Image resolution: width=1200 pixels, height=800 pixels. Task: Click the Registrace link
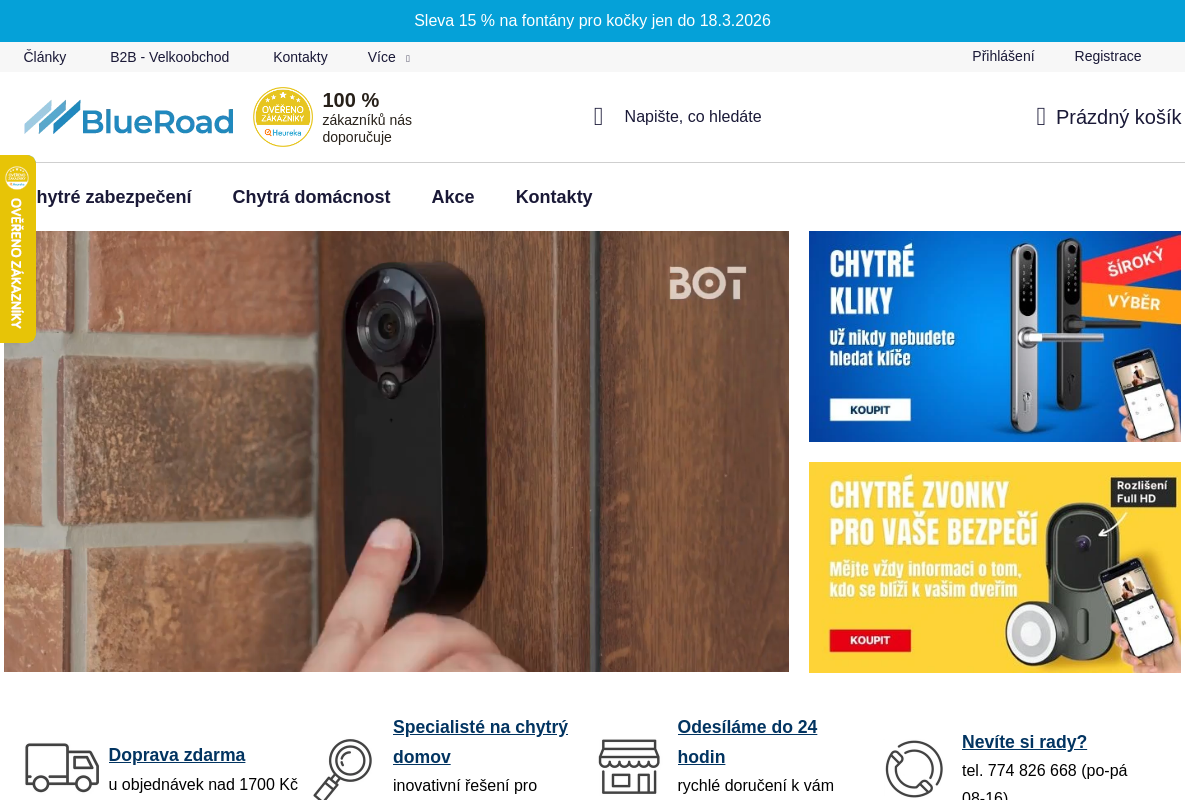1108,56
